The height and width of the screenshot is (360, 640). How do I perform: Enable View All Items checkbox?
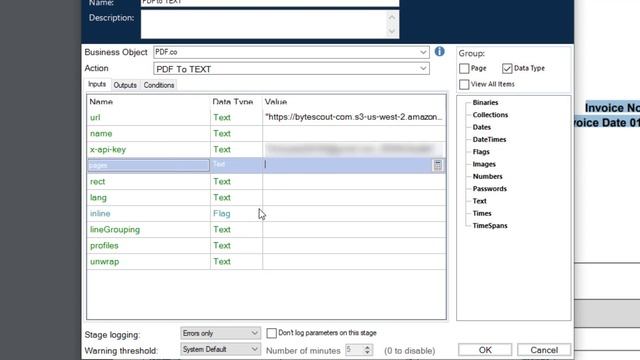point(464,84)
